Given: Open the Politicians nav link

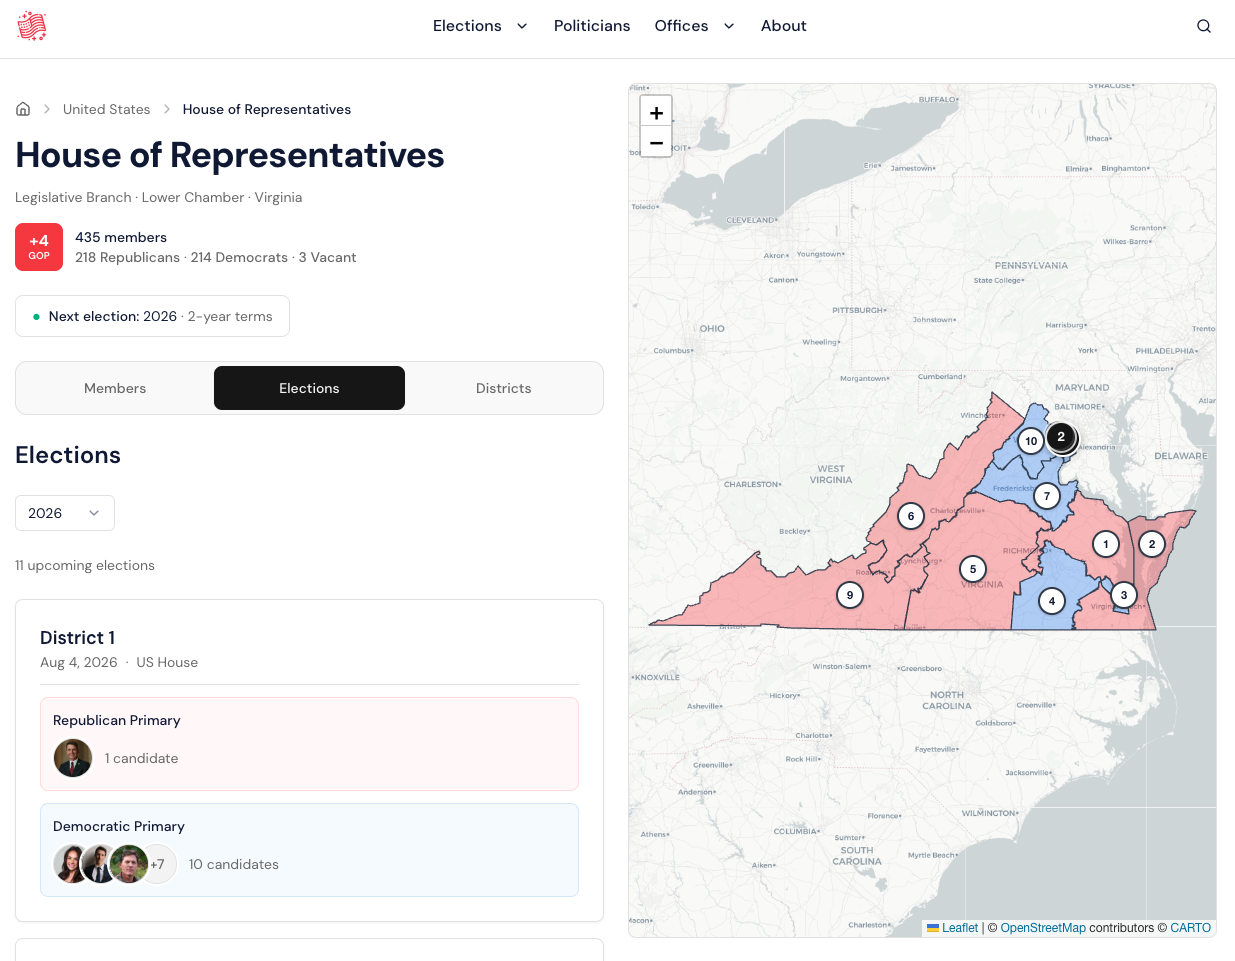Looking at the screenshot, I should [x=592, y=26].
